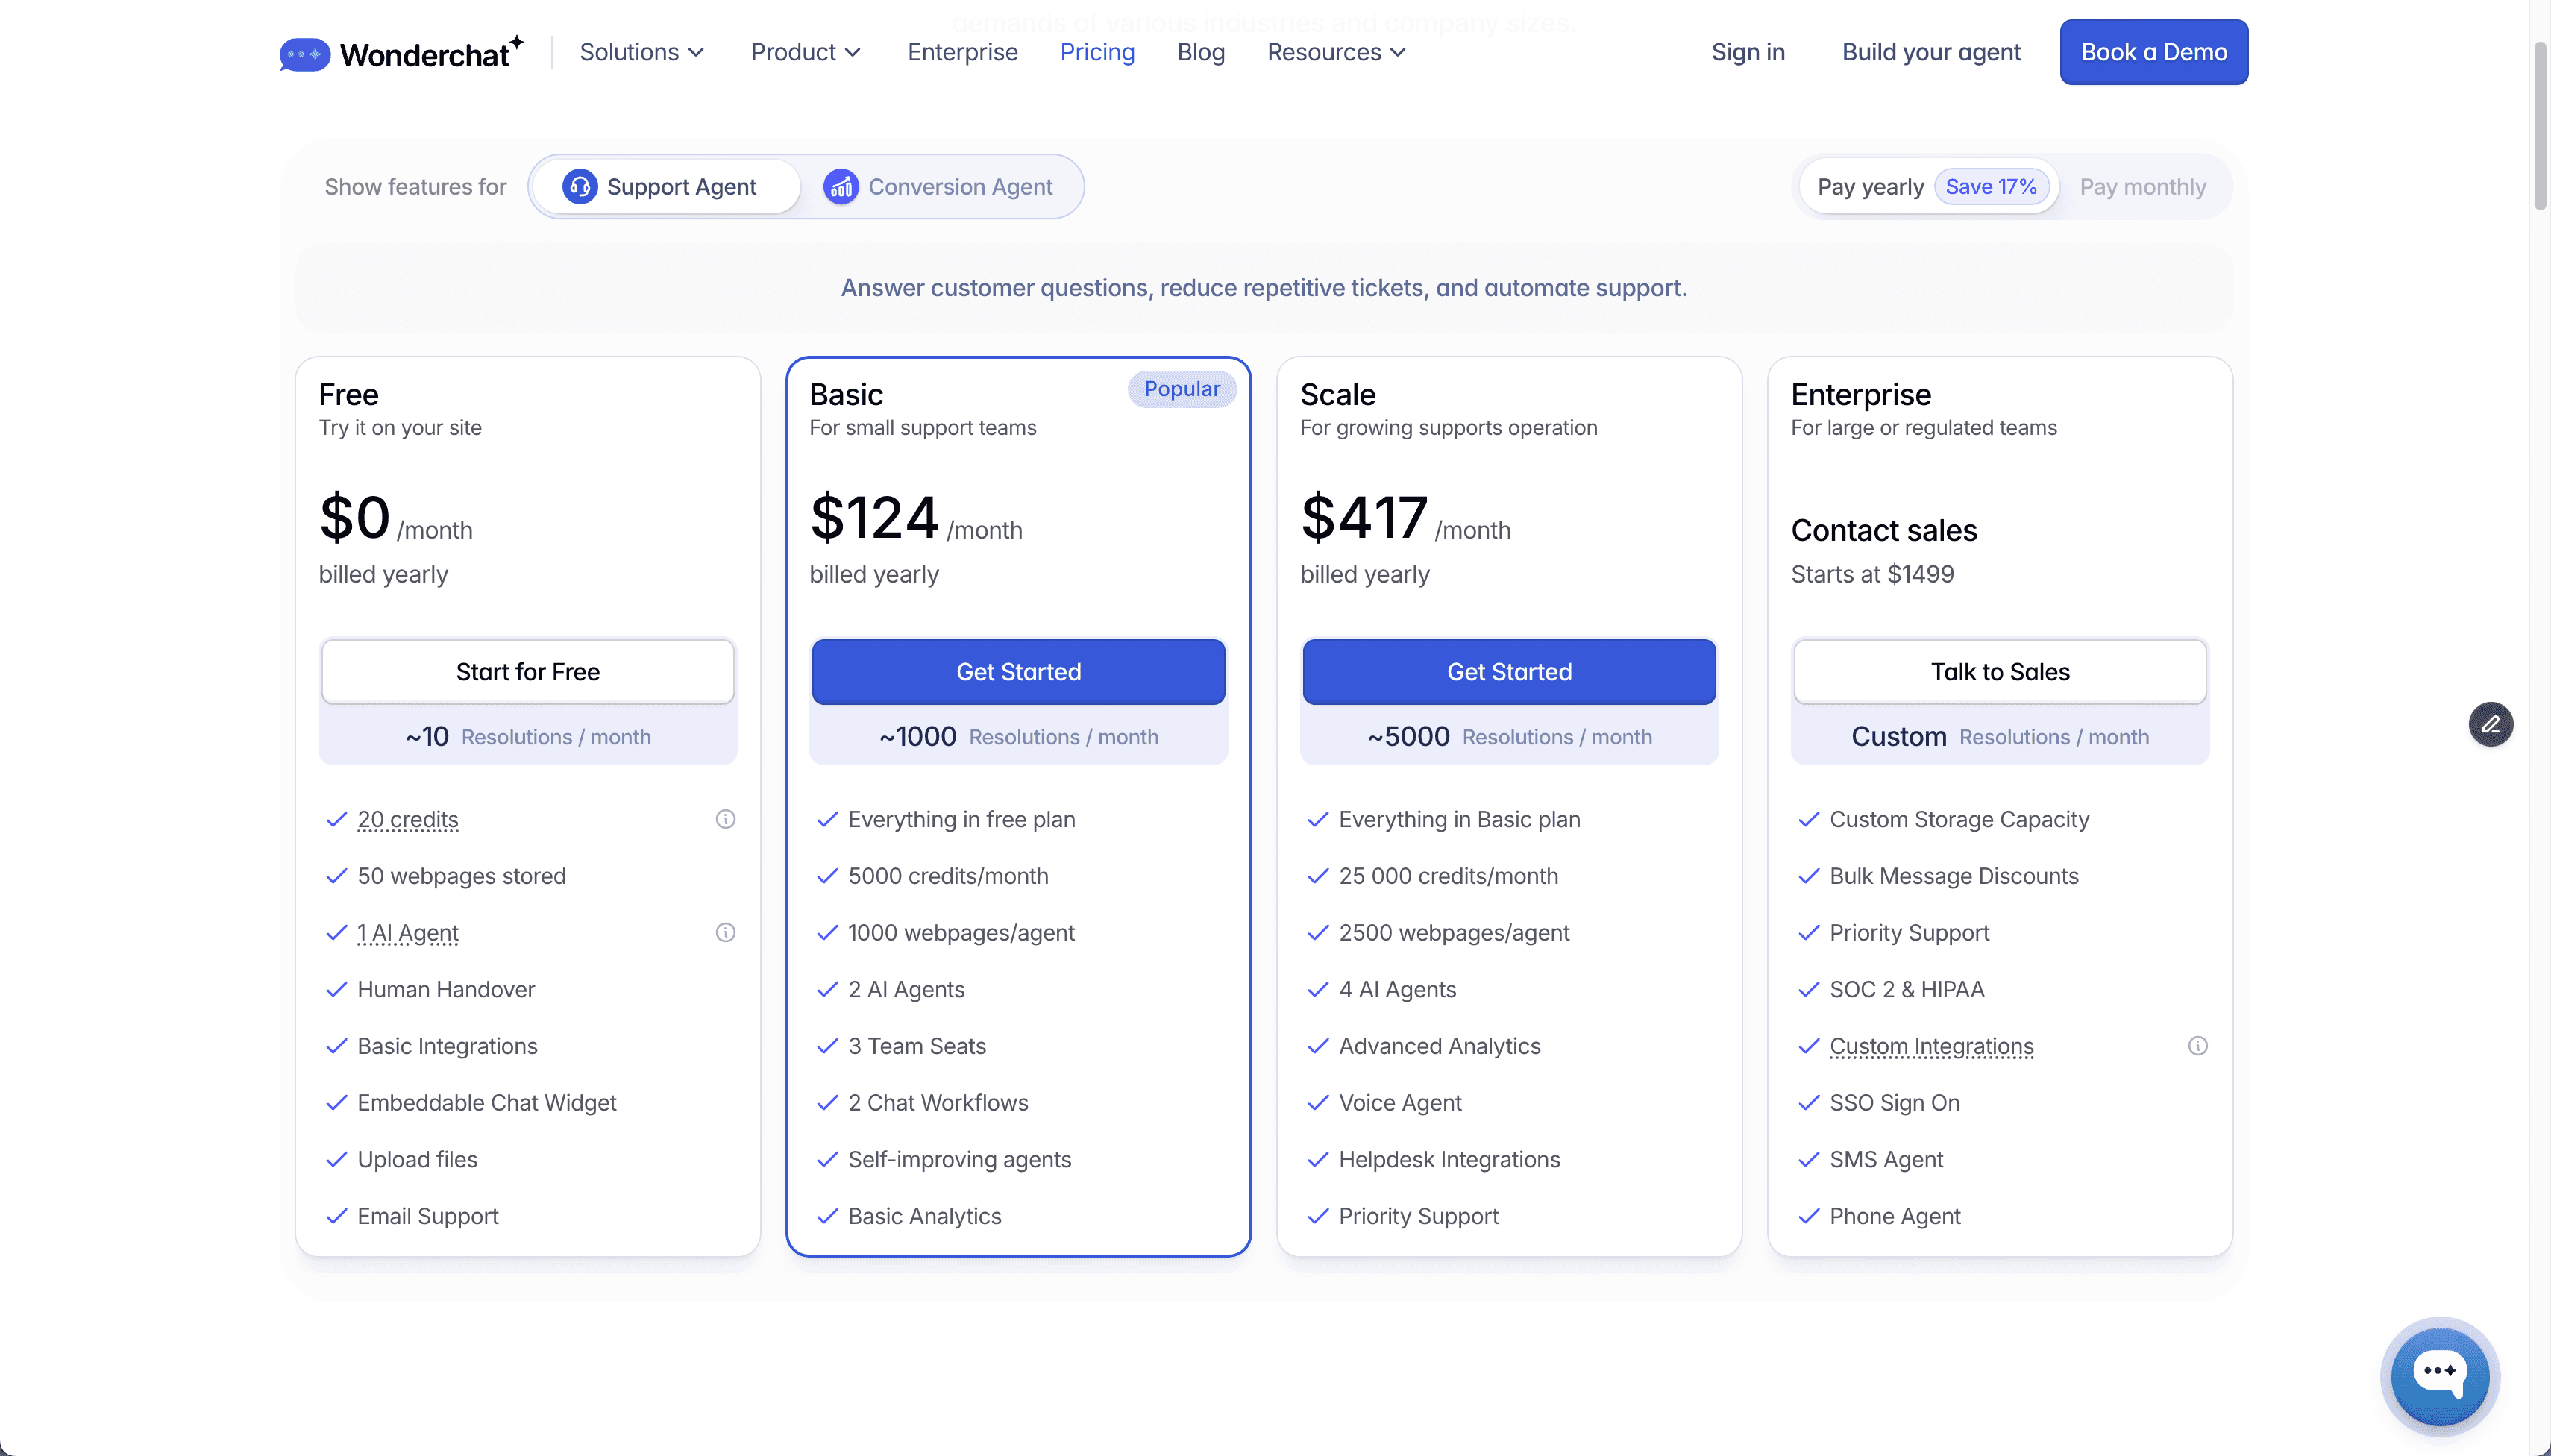Click checkmark beside Bulk Message Discounts
This screenshot has height=1456, width=2551.
pyautogui.click(x=1809, y=876)
